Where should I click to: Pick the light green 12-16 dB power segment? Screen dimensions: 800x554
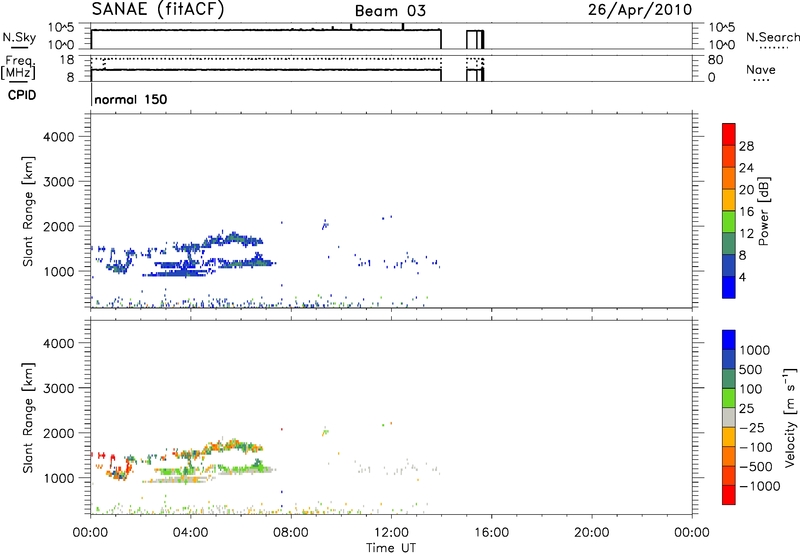pos(729,221)
